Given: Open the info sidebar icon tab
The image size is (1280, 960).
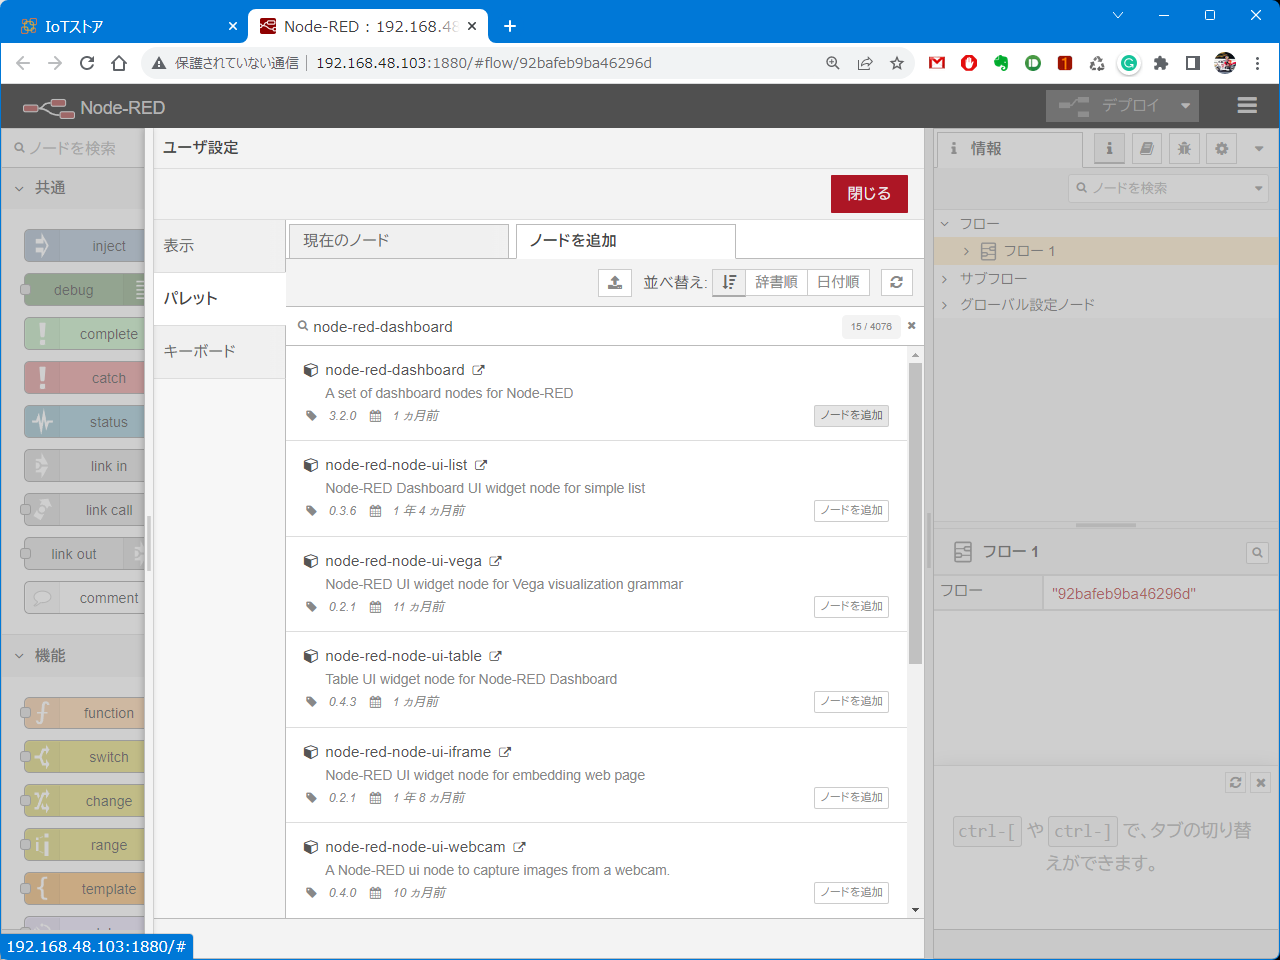Looking at the screenshot, I should 1109,148.
